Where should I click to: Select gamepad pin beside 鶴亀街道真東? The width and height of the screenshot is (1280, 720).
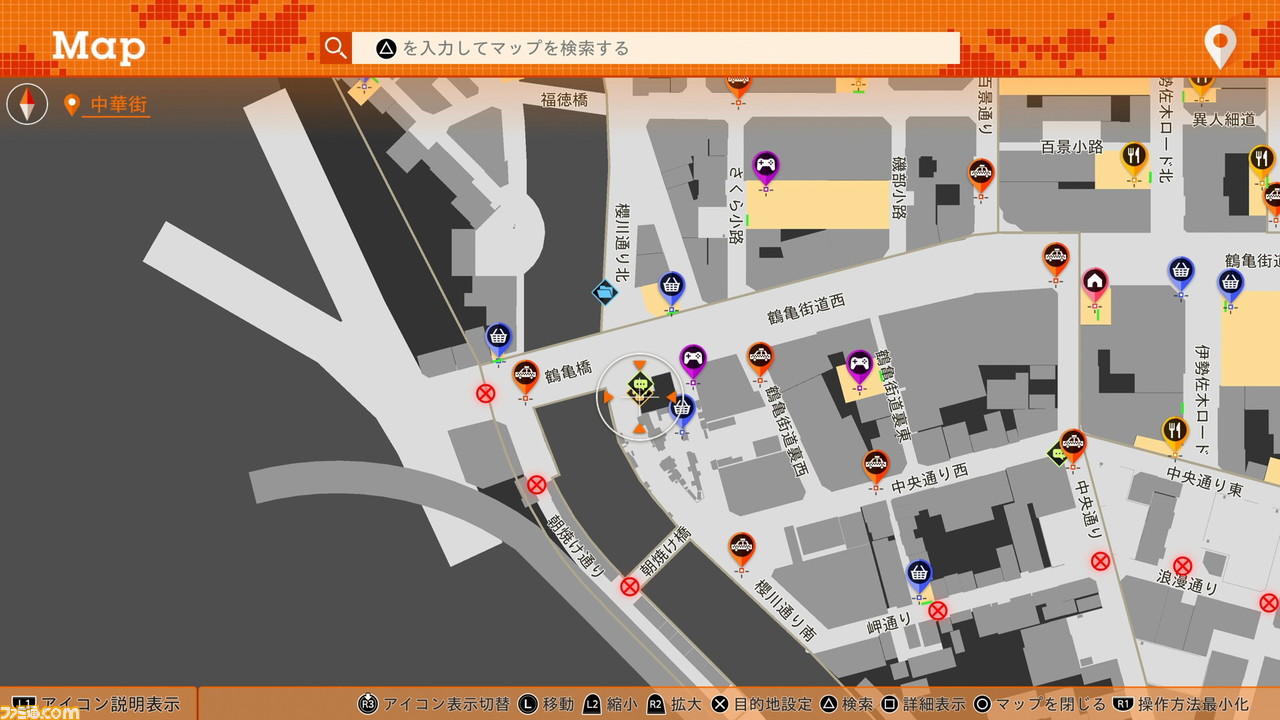click(859, 367)
